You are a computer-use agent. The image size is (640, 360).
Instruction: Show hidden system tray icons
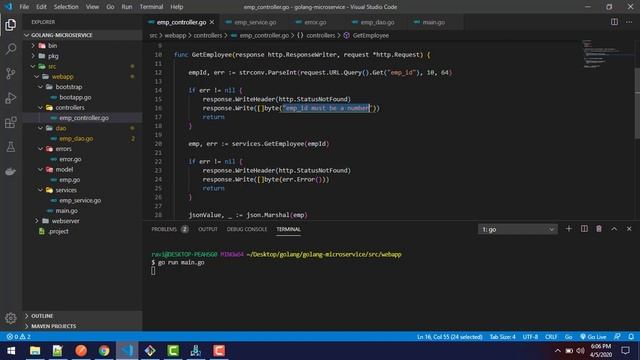[557, 351]
